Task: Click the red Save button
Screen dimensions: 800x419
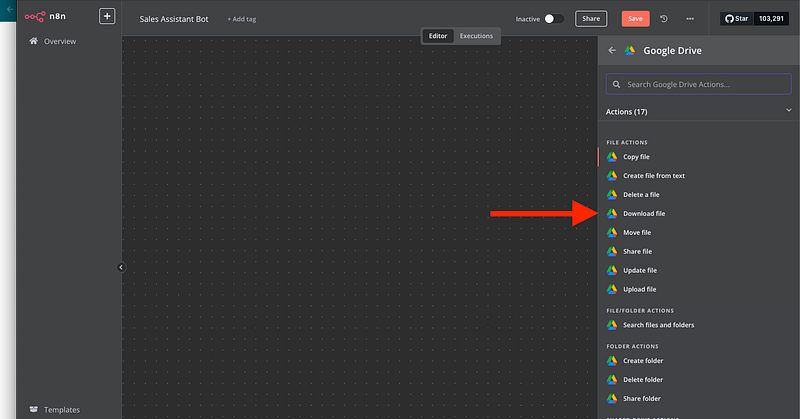Action: [635, 18]
